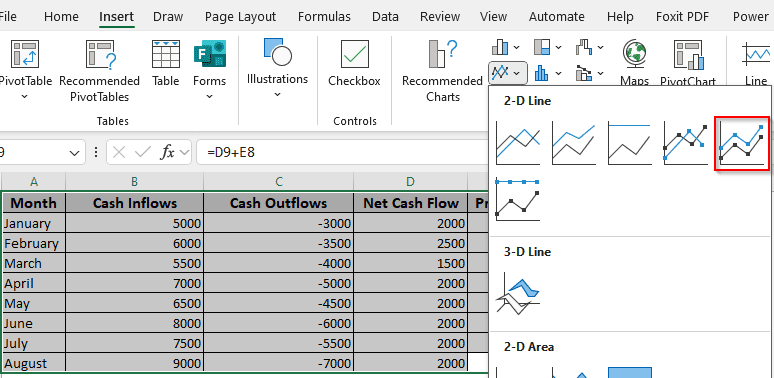Open the column or bar chart dropdown
Viewport: 774px width, 378px height.
506,47
